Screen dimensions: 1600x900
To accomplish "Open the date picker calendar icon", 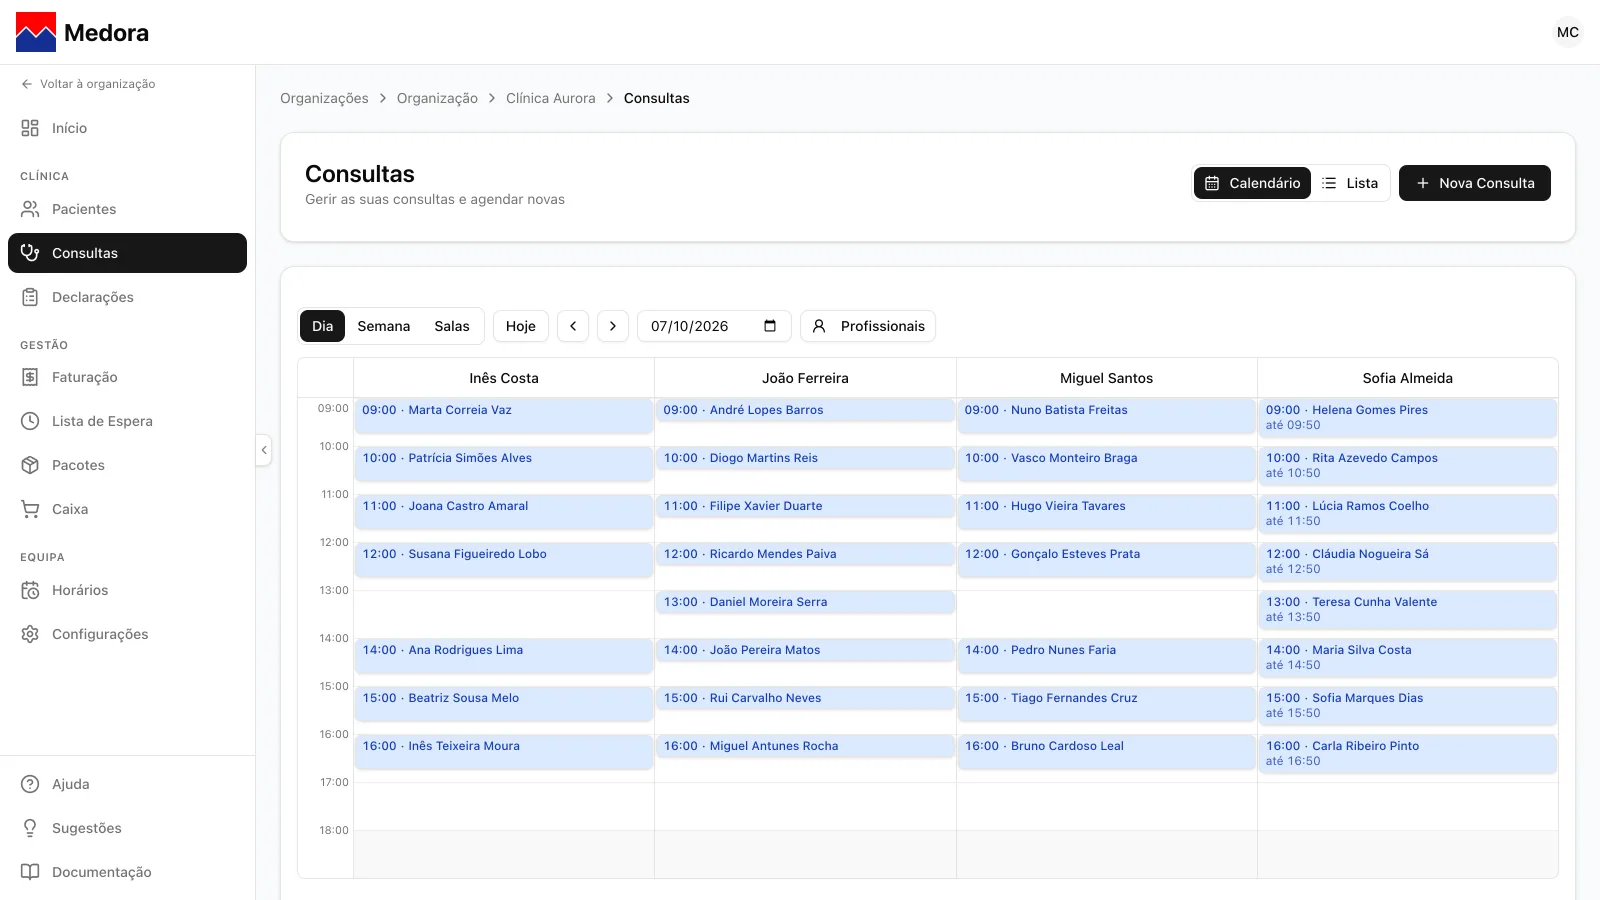I will (x=770, y=326).
